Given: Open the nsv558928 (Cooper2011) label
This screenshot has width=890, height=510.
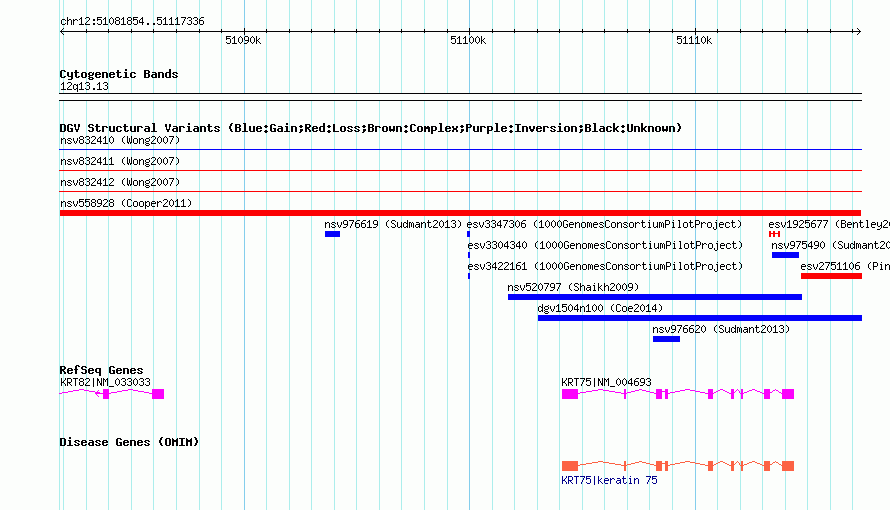Looking at the screenshot, I should [x=126, y=203].
